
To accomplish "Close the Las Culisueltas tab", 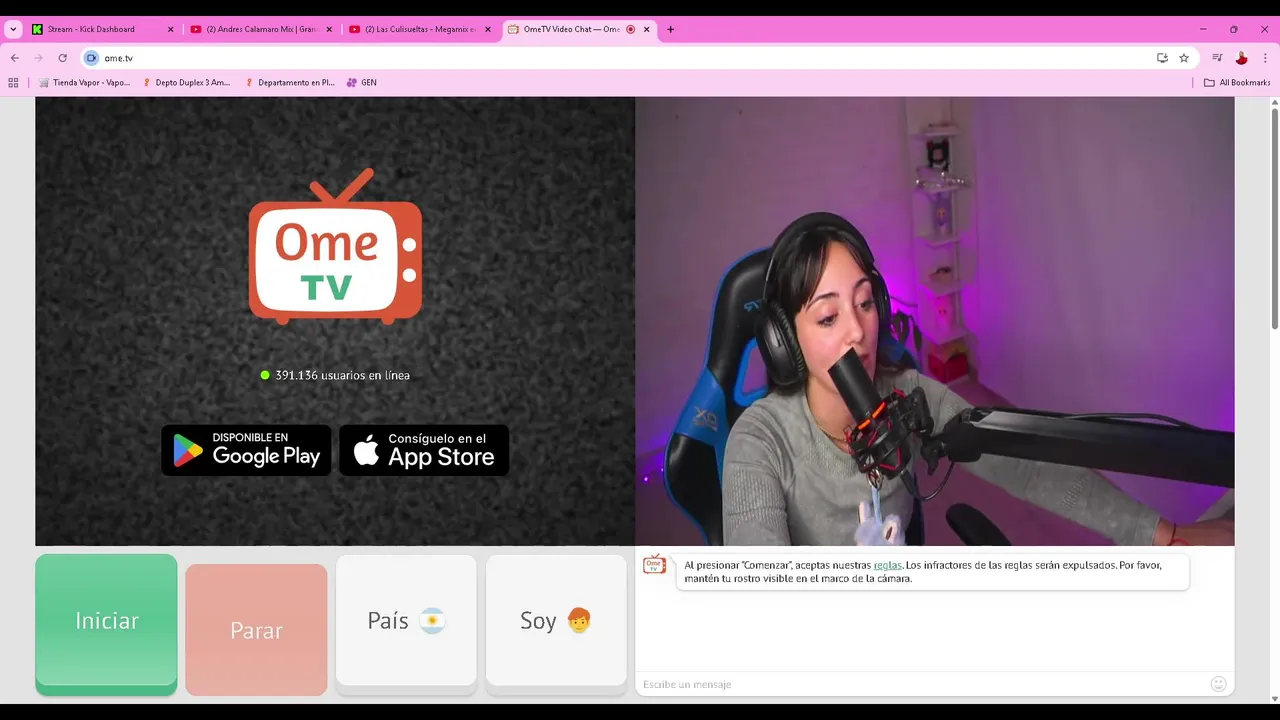I will pos(488,29).
